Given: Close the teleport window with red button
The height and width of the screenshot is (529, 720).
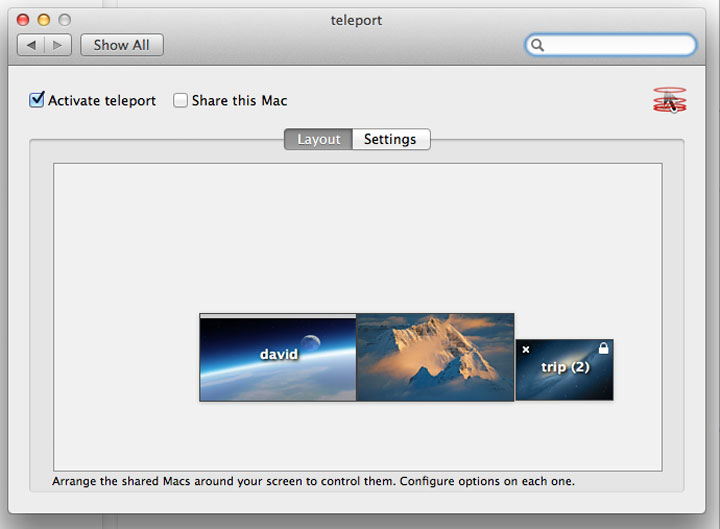Looking at the screenshot, I should click(22, 20).
